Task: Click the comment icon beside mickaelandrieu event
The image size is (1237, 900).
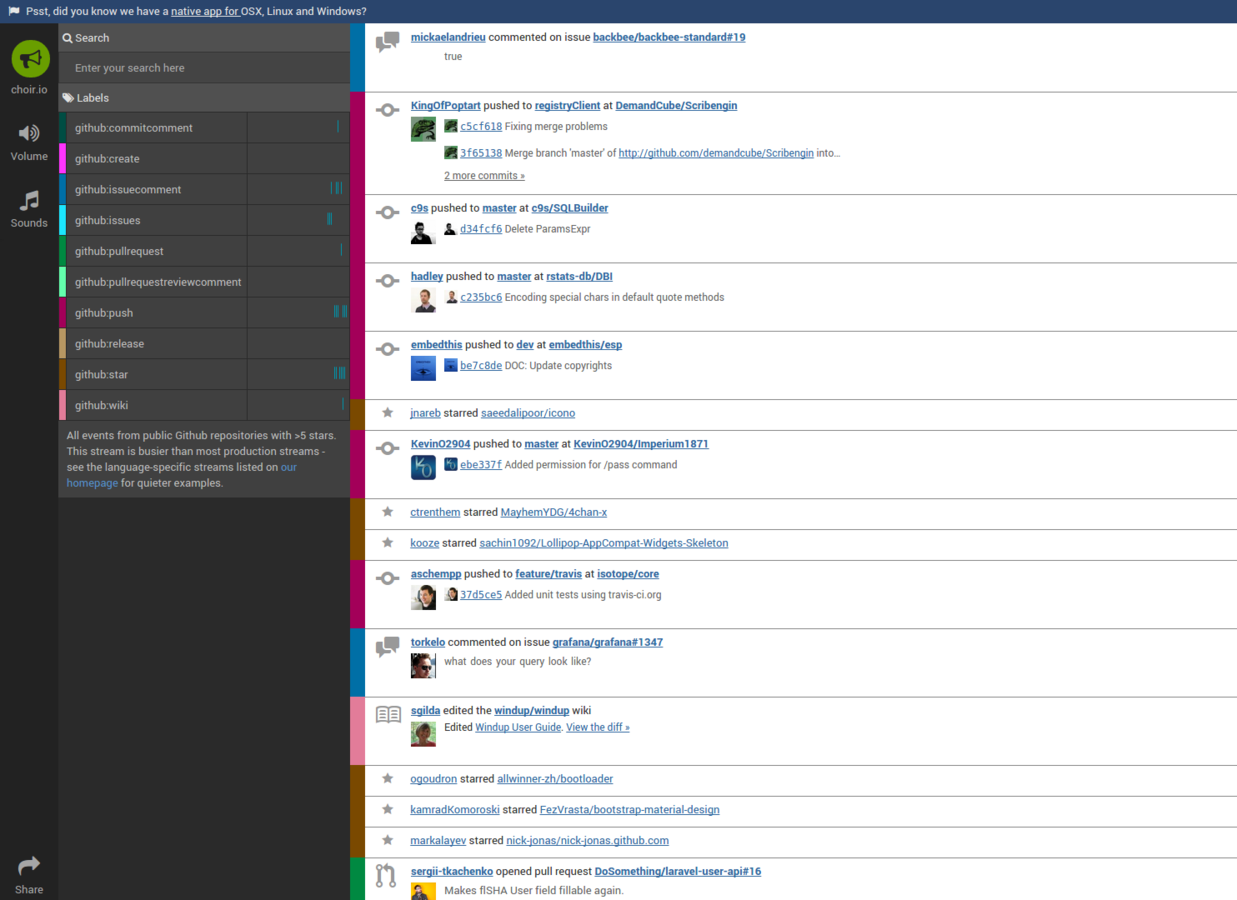Action: tap(388, 42)
